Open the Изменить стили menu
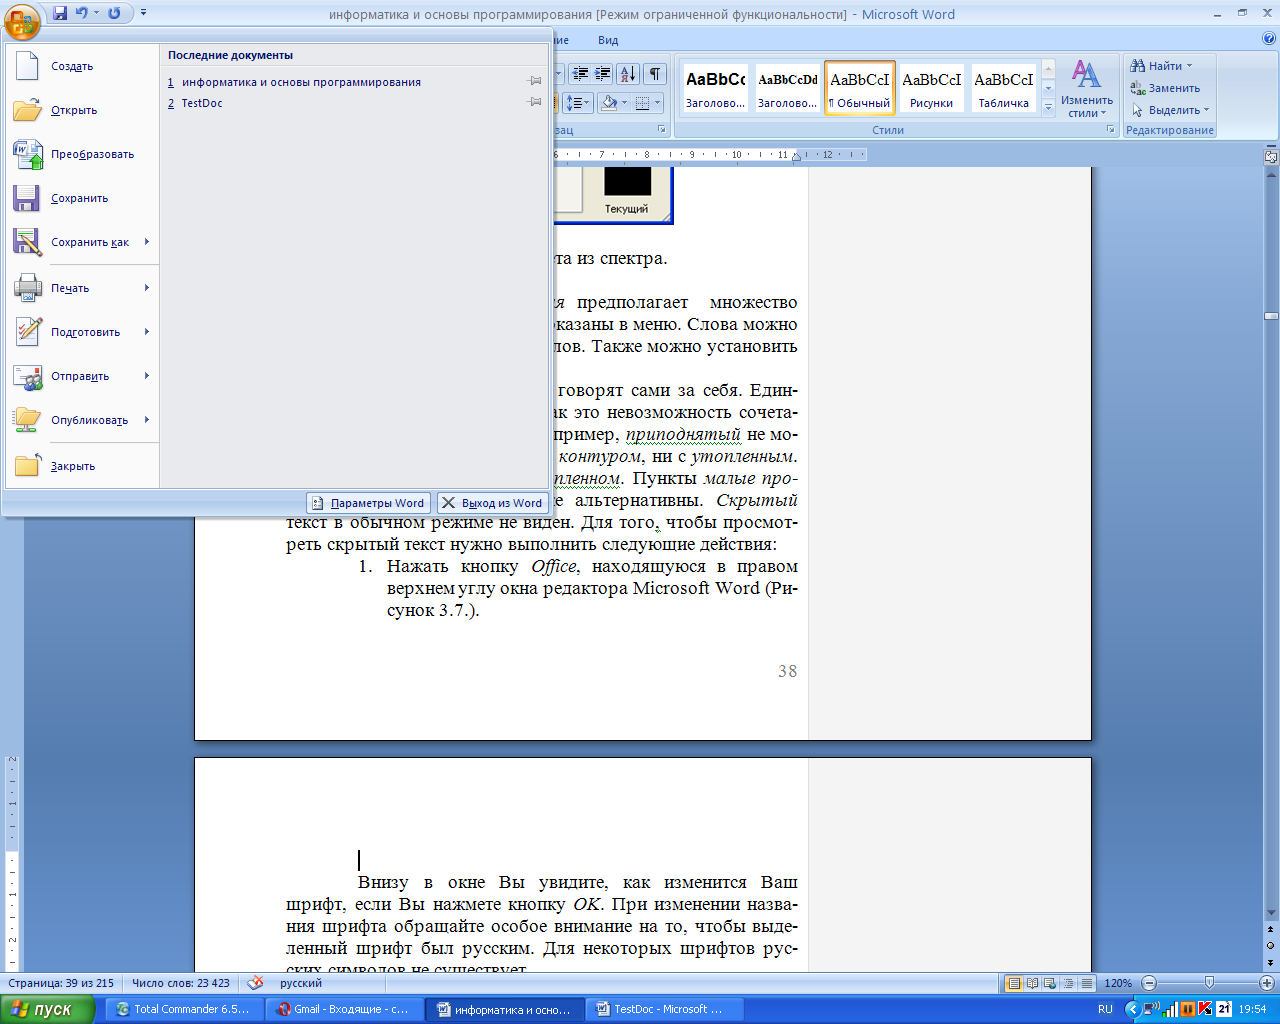Image resolution: width=1280 pixels, height=1024 pixels. 1087,88
